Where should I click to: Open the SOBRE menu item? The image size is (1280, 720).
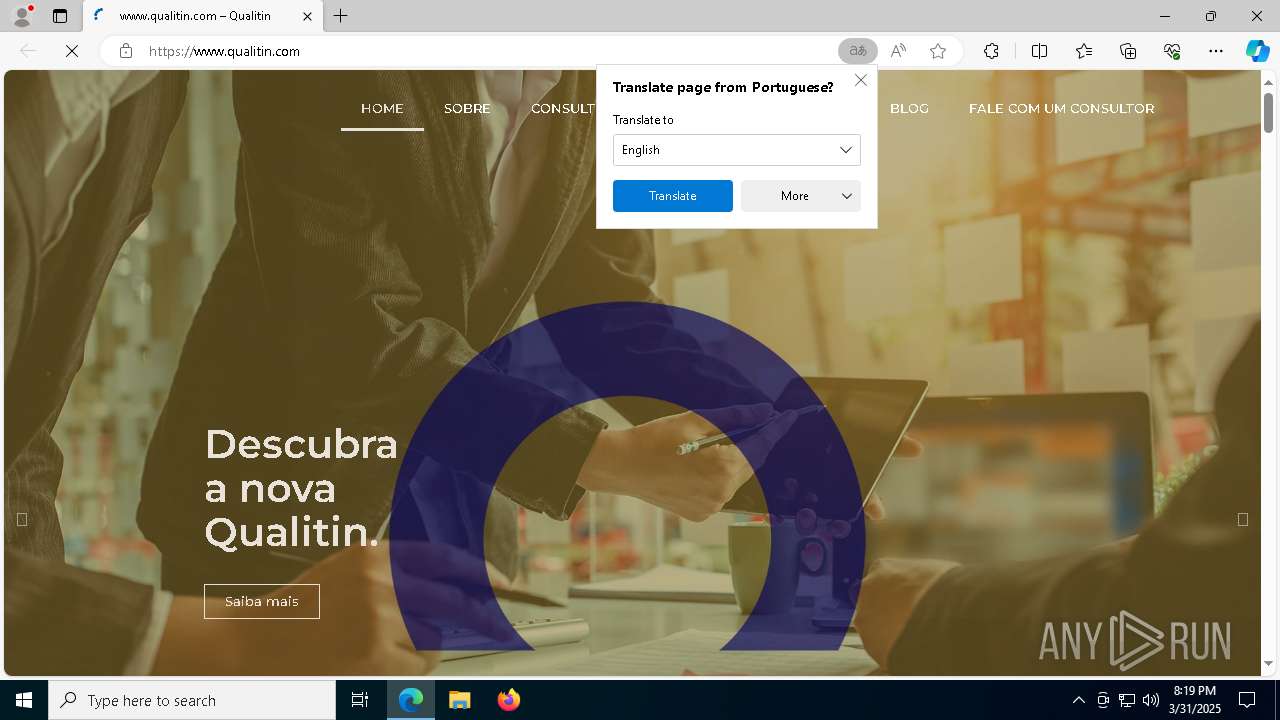[x=467, y=108]
